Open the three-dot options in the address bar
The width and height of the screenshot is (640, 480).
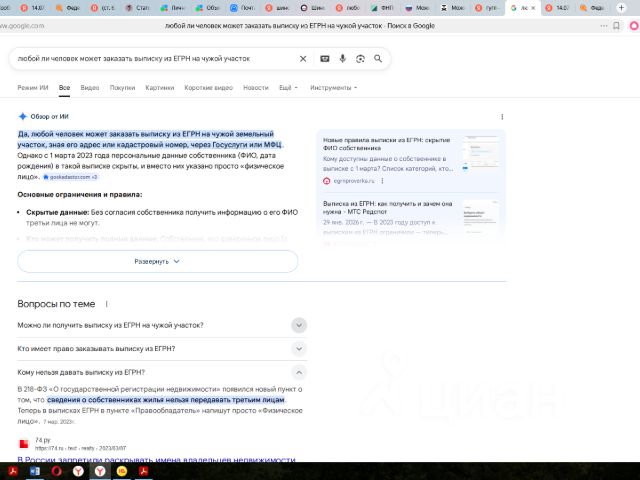604,26
